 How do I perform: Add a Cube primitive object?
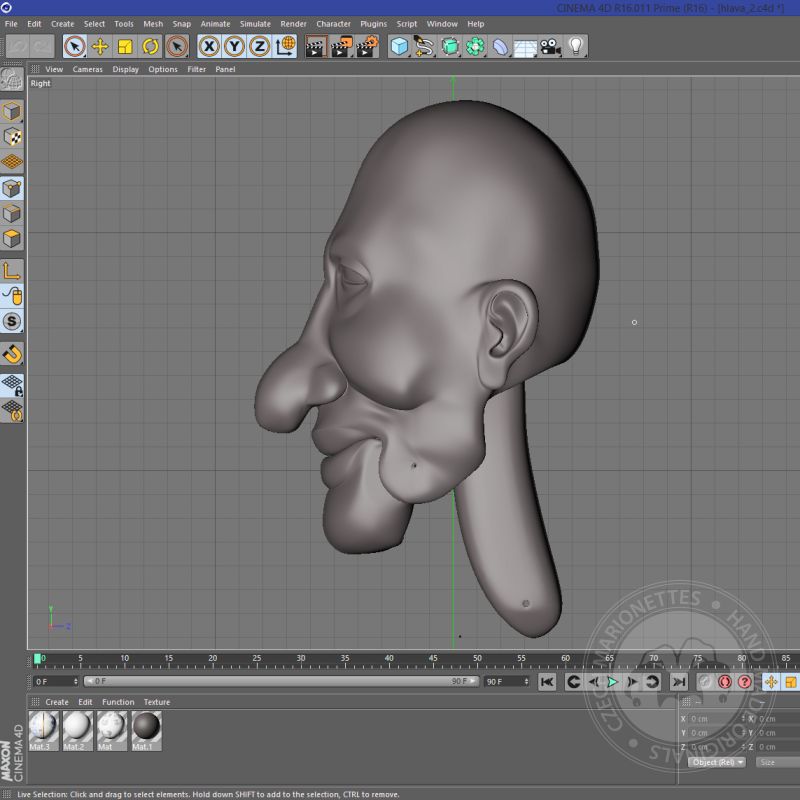click(x=399, y=46)
